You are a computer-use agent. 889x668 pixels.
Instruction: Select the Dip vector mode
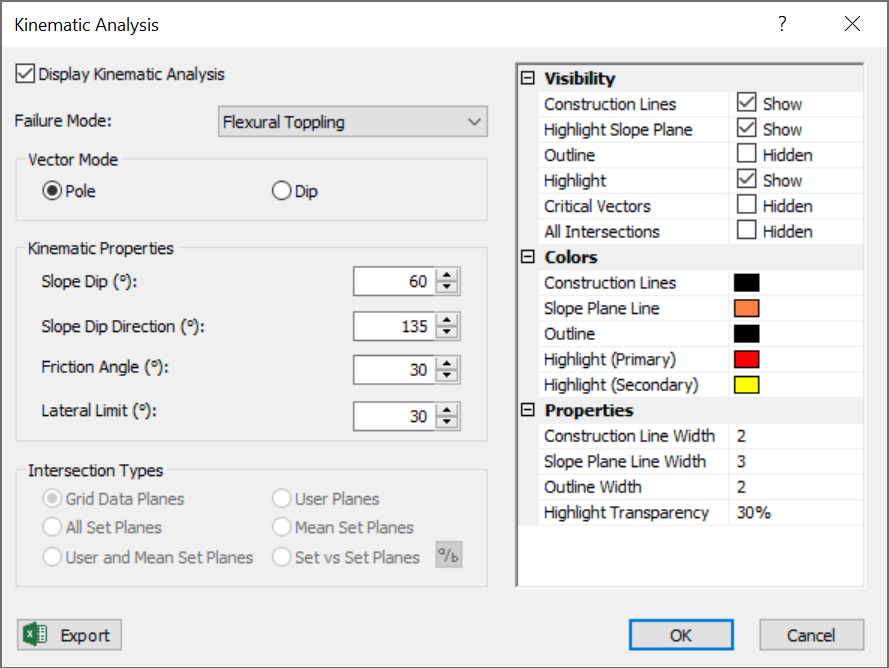click(280, 190)
